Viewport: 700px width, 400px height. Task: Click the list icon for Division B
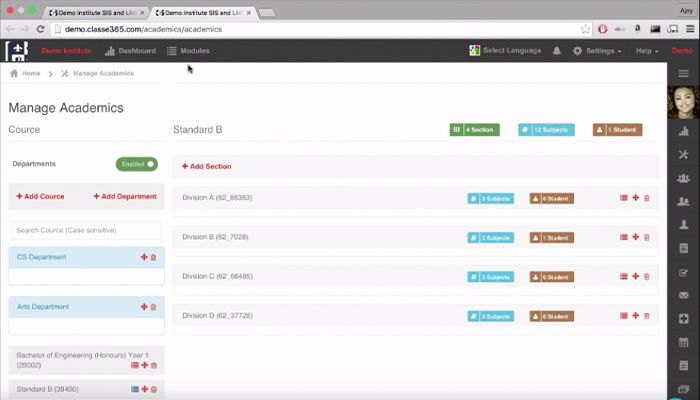(x=624, y=237)
